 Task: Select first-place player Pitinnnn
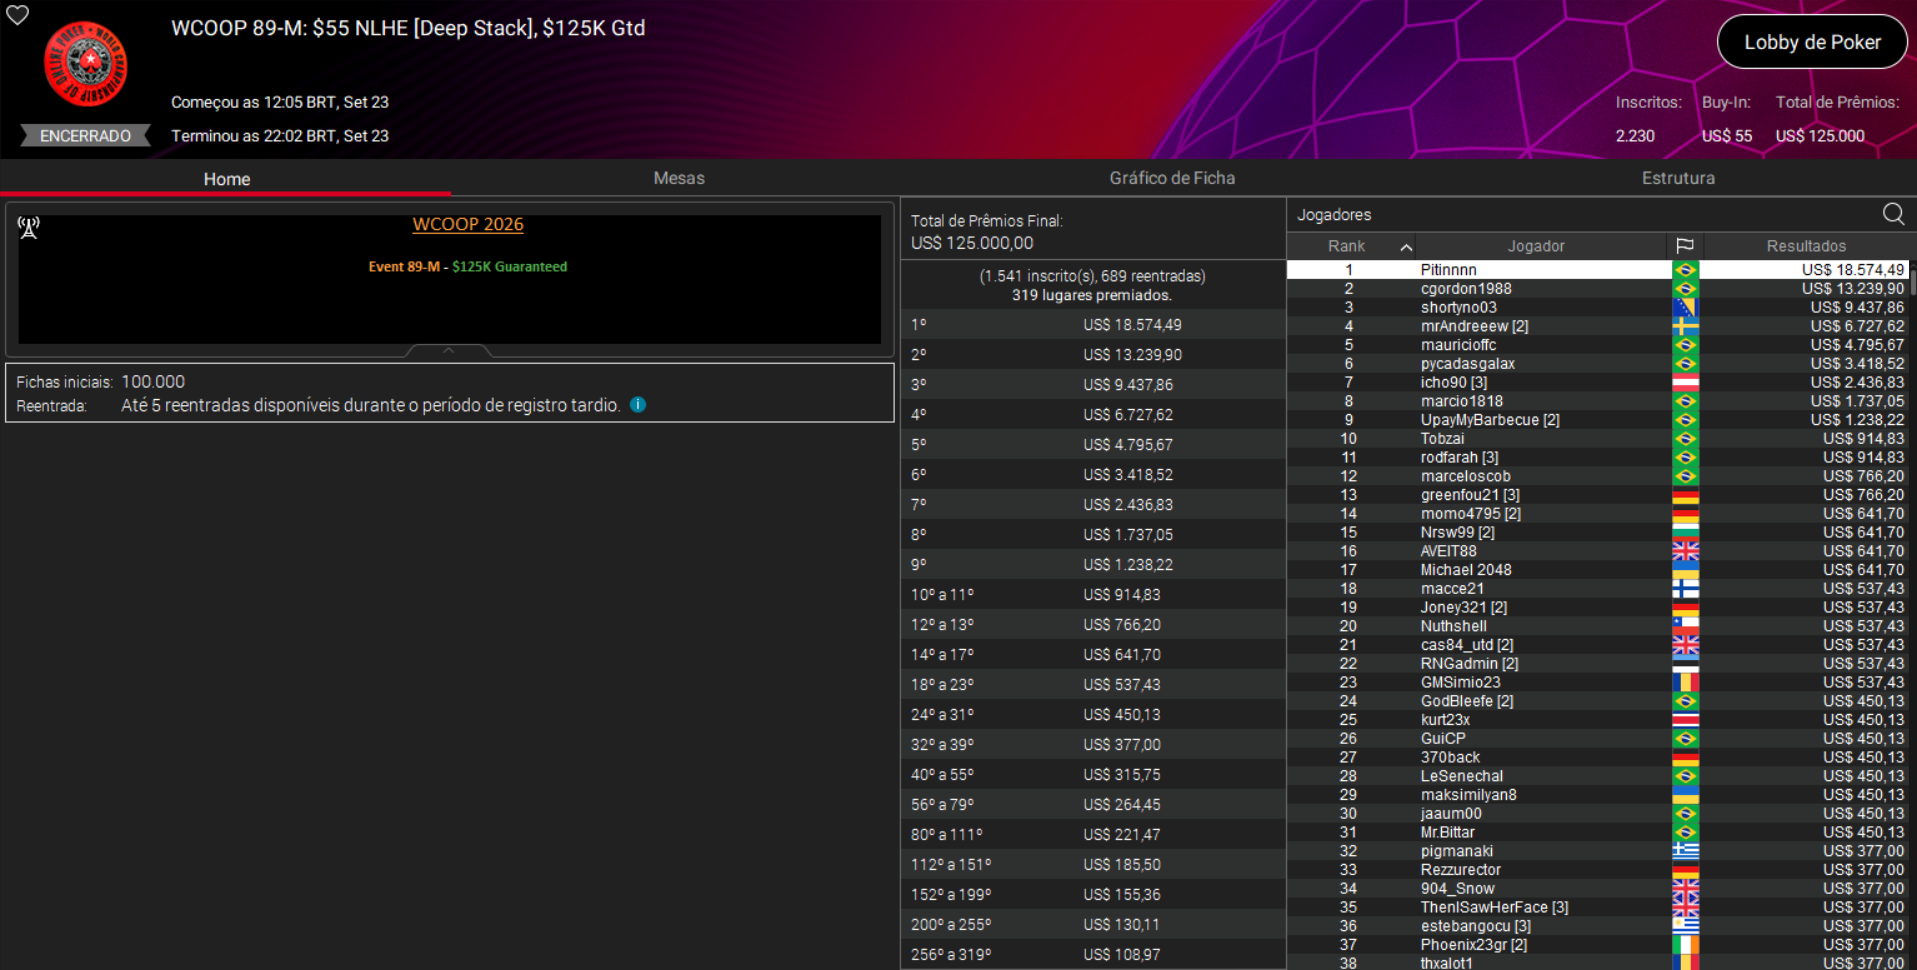[x=1597, y=270]
